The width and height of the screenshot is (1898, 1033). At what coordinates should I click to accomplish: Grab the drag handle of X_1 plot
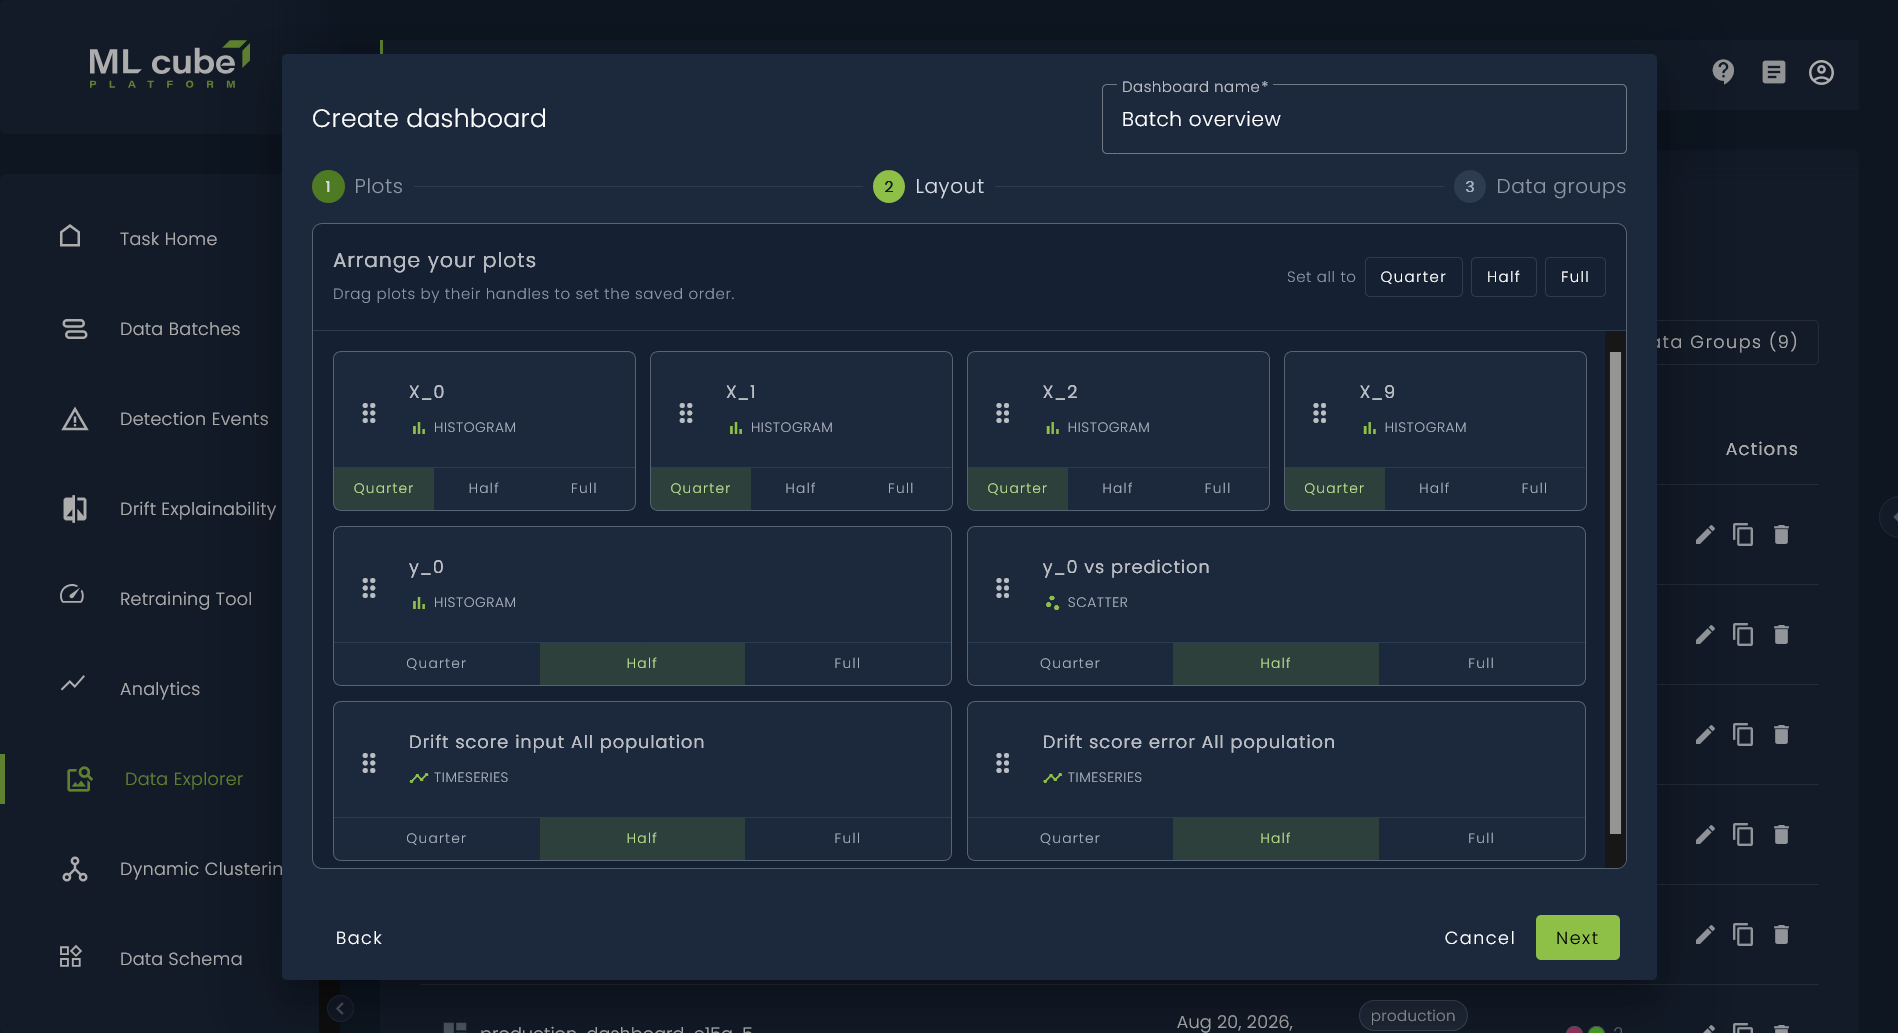click(x=686, y=413)
